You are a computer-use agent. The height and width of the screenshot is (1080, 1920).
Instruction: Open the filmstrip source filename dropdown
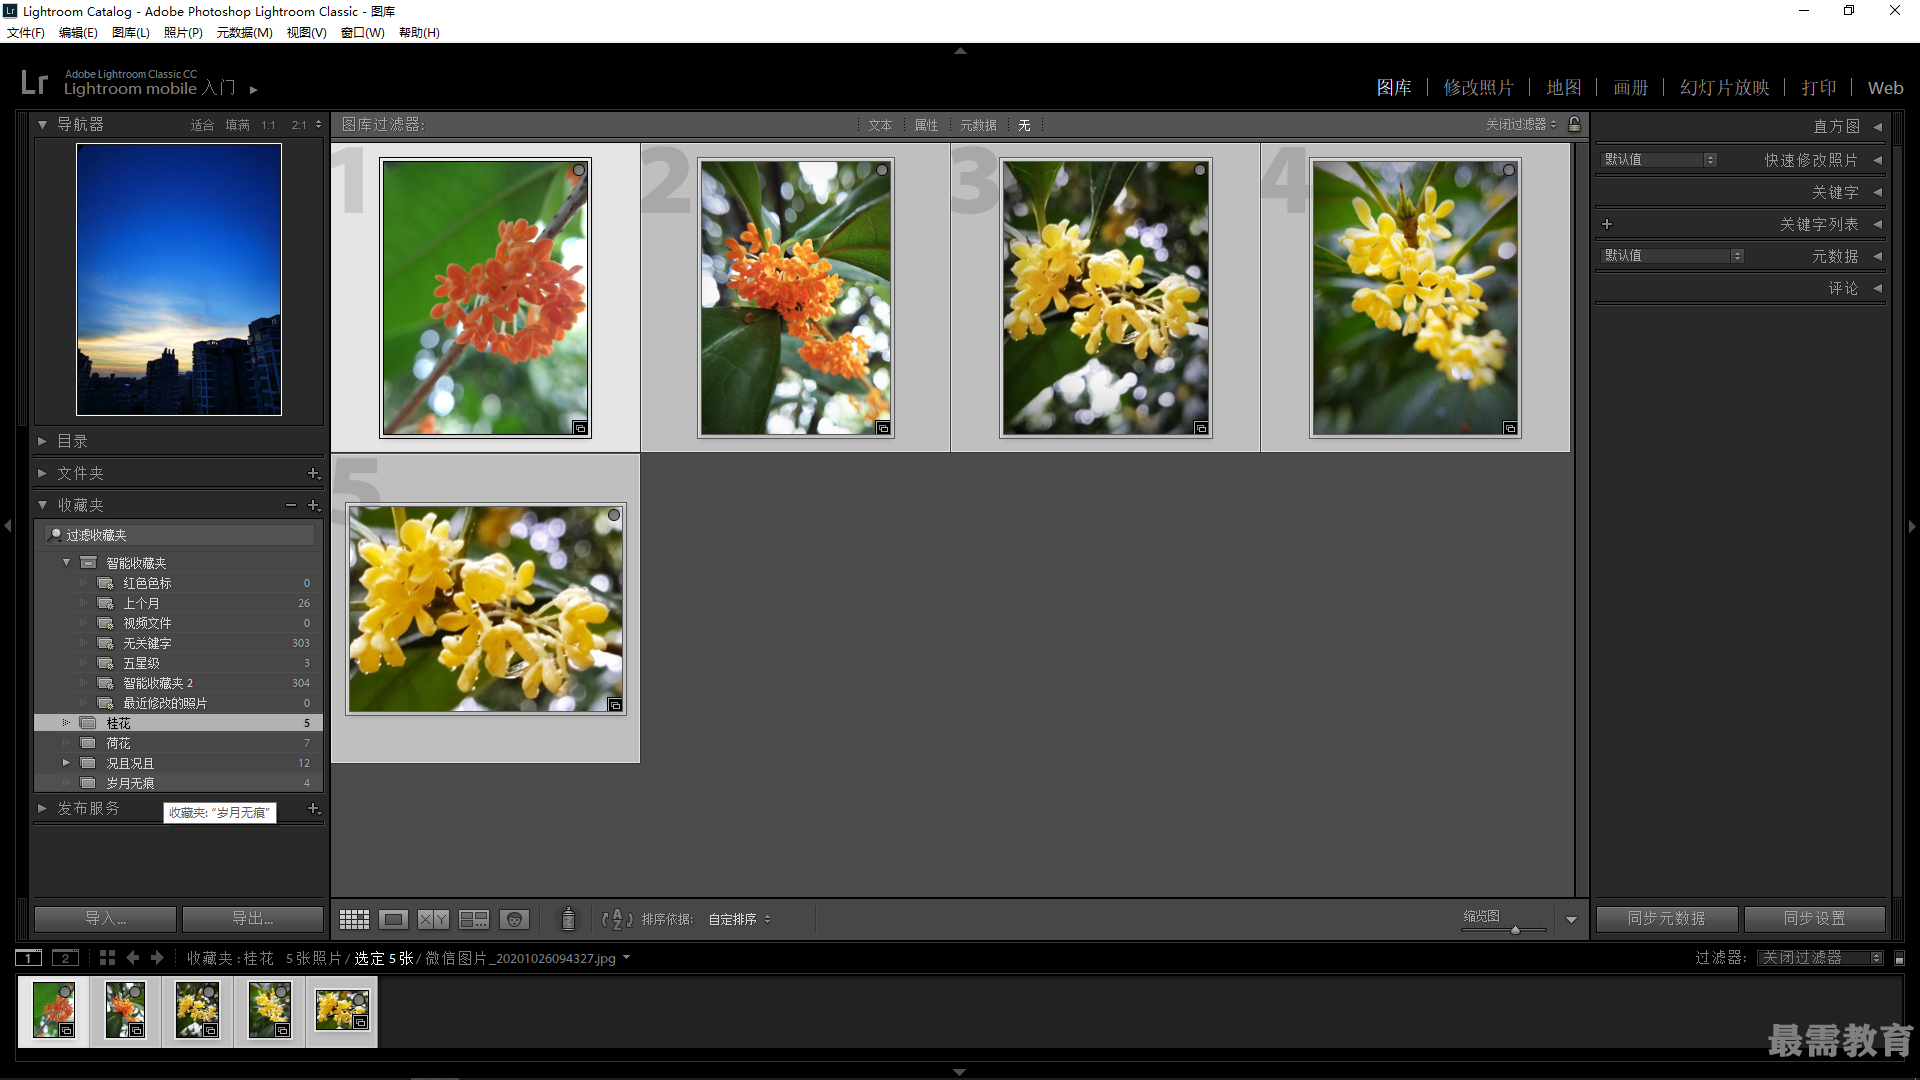coord(626,958)
